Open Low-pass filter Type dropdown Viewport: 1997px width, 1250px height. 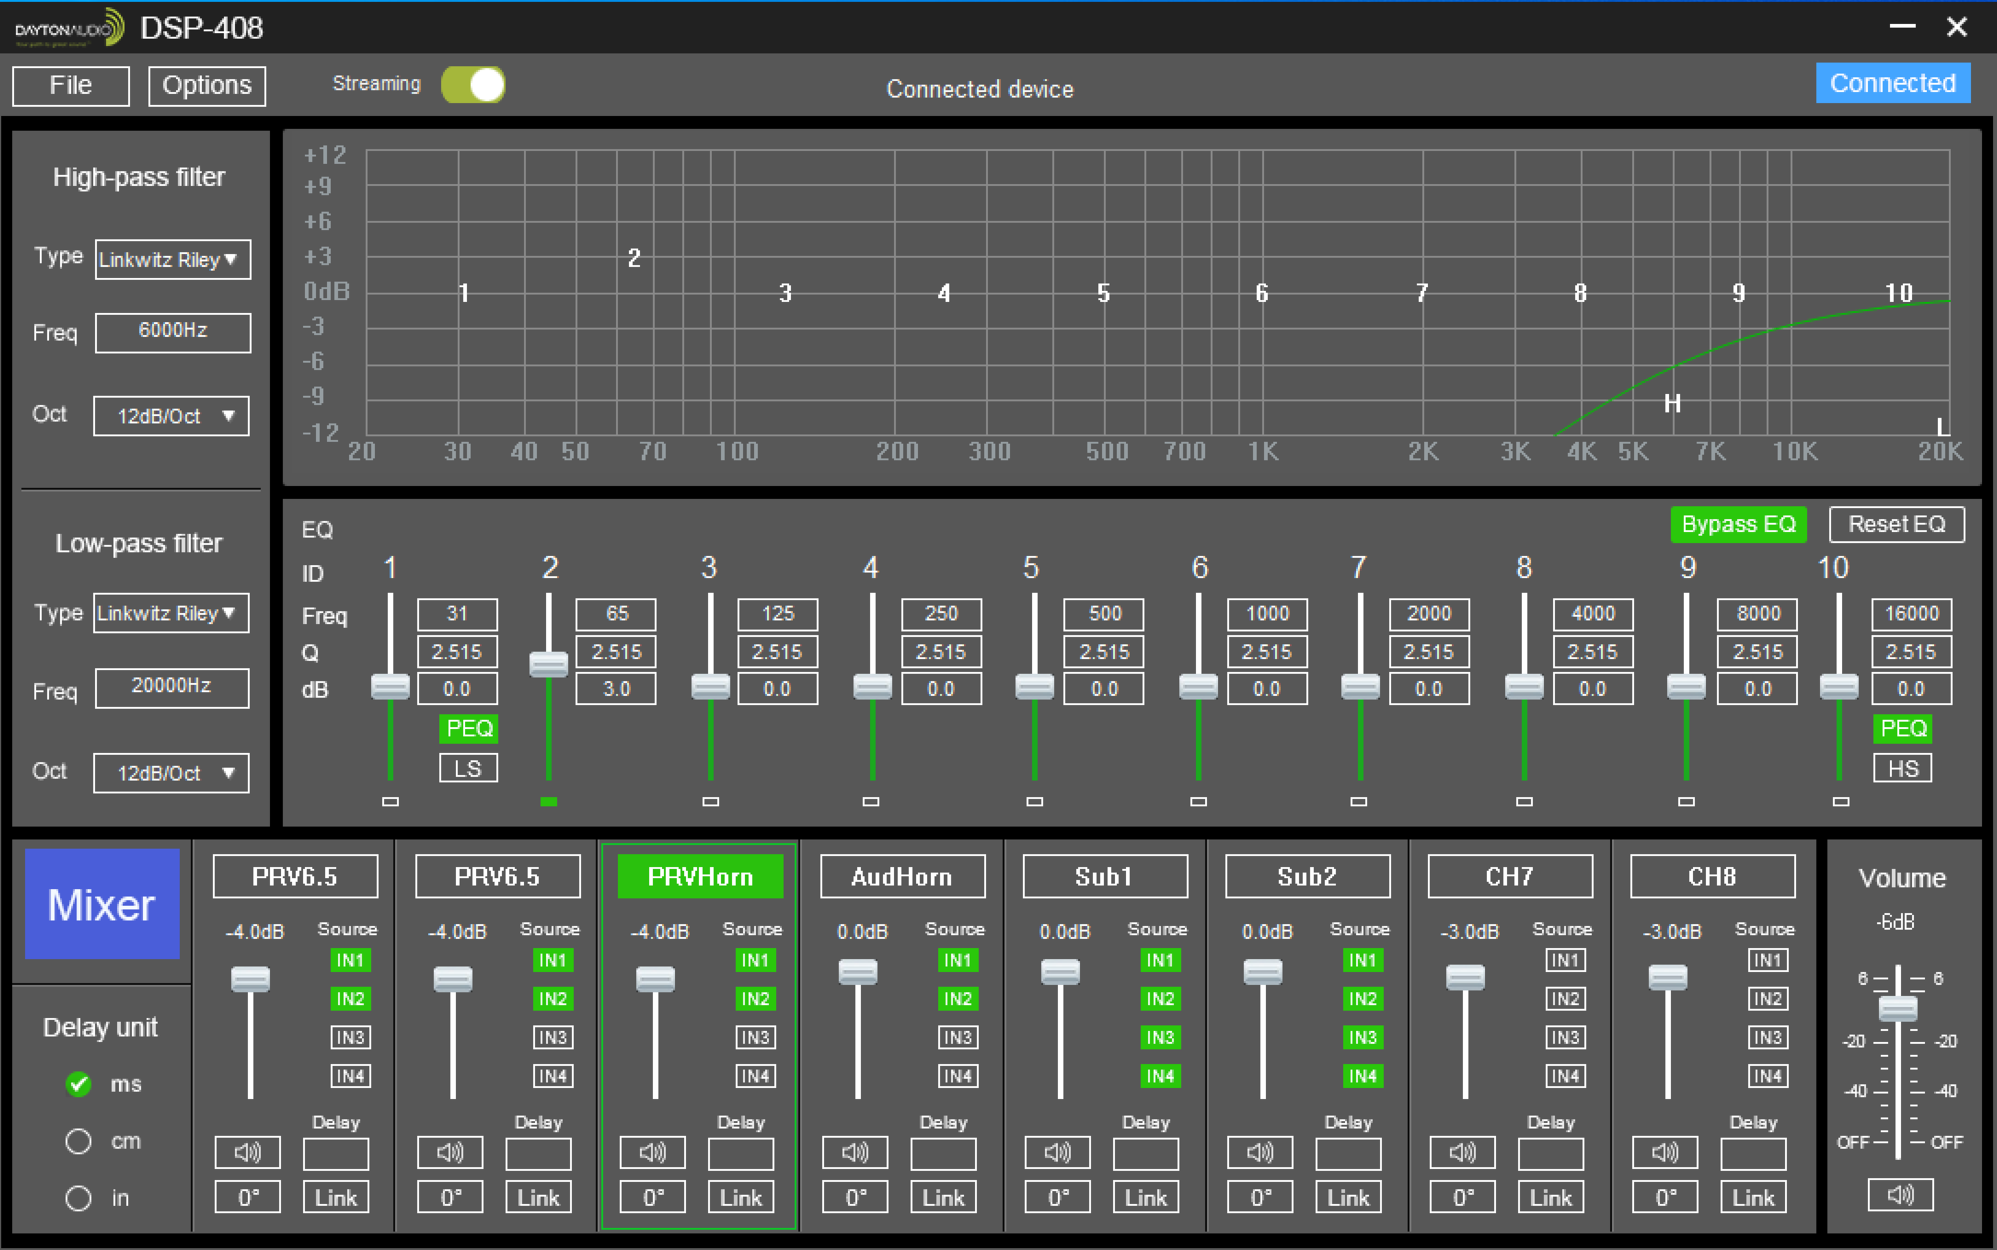point(172,613)
